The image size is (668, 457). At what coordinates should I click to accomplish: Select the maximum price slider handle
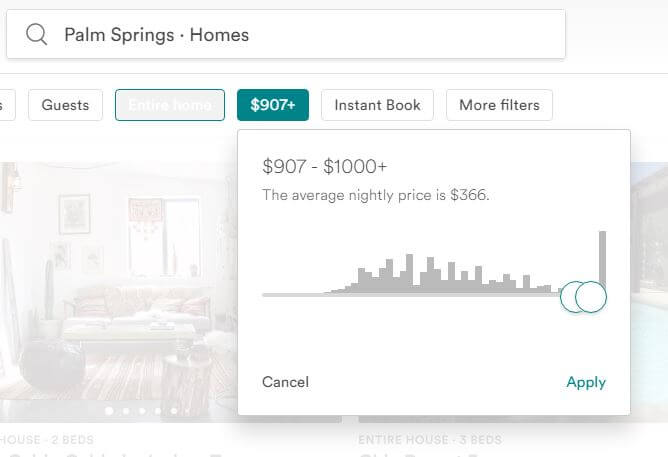coord(591,297)
